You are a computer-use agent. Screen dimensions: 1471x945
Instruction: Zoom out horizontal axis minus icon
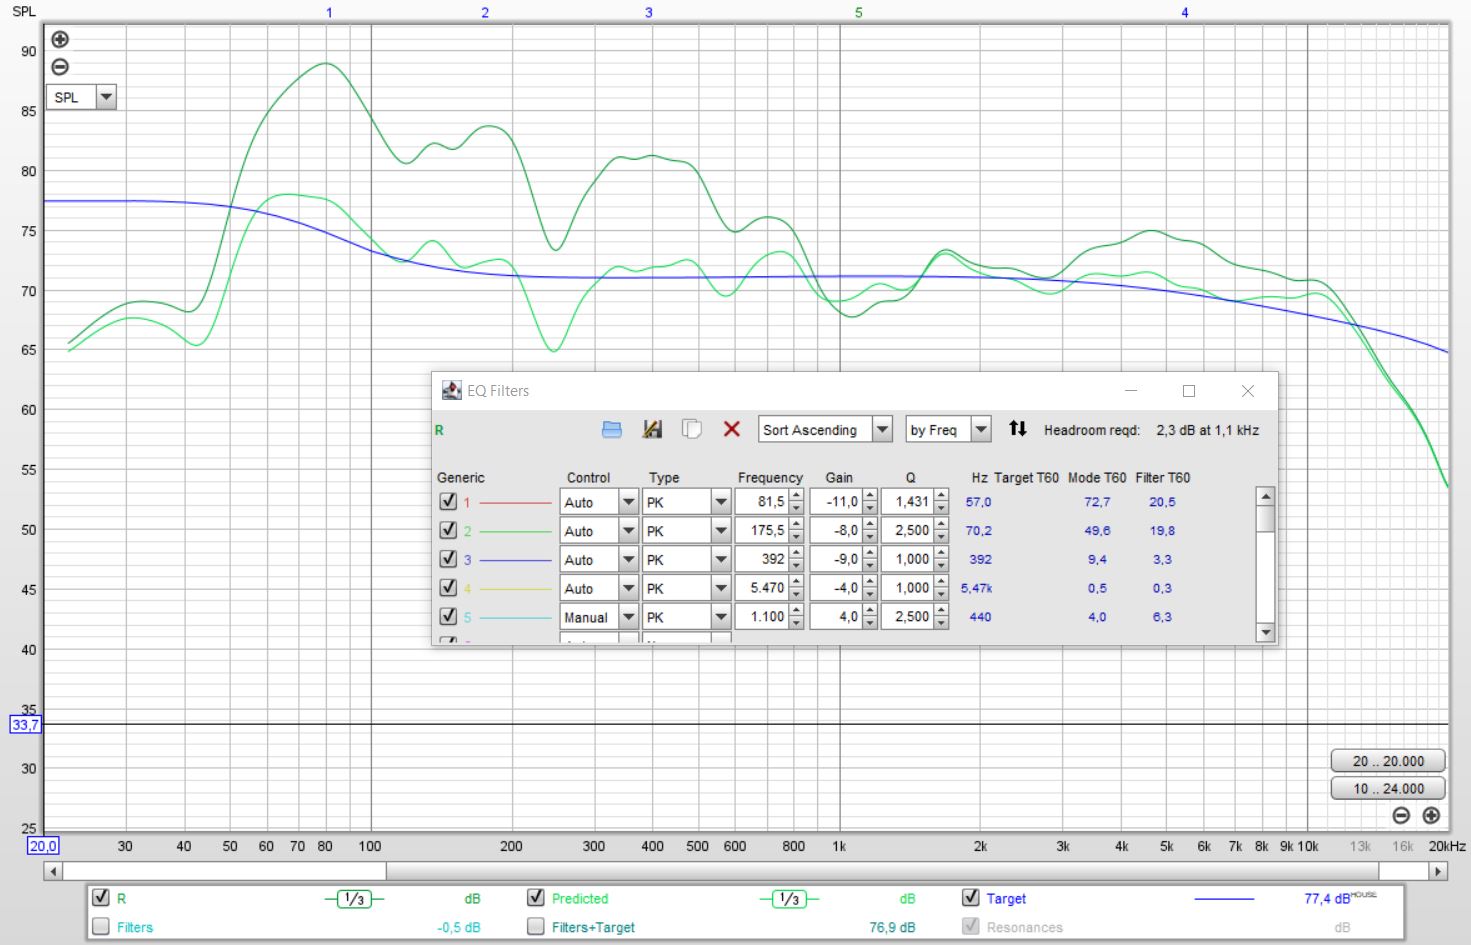point(1401,816)
